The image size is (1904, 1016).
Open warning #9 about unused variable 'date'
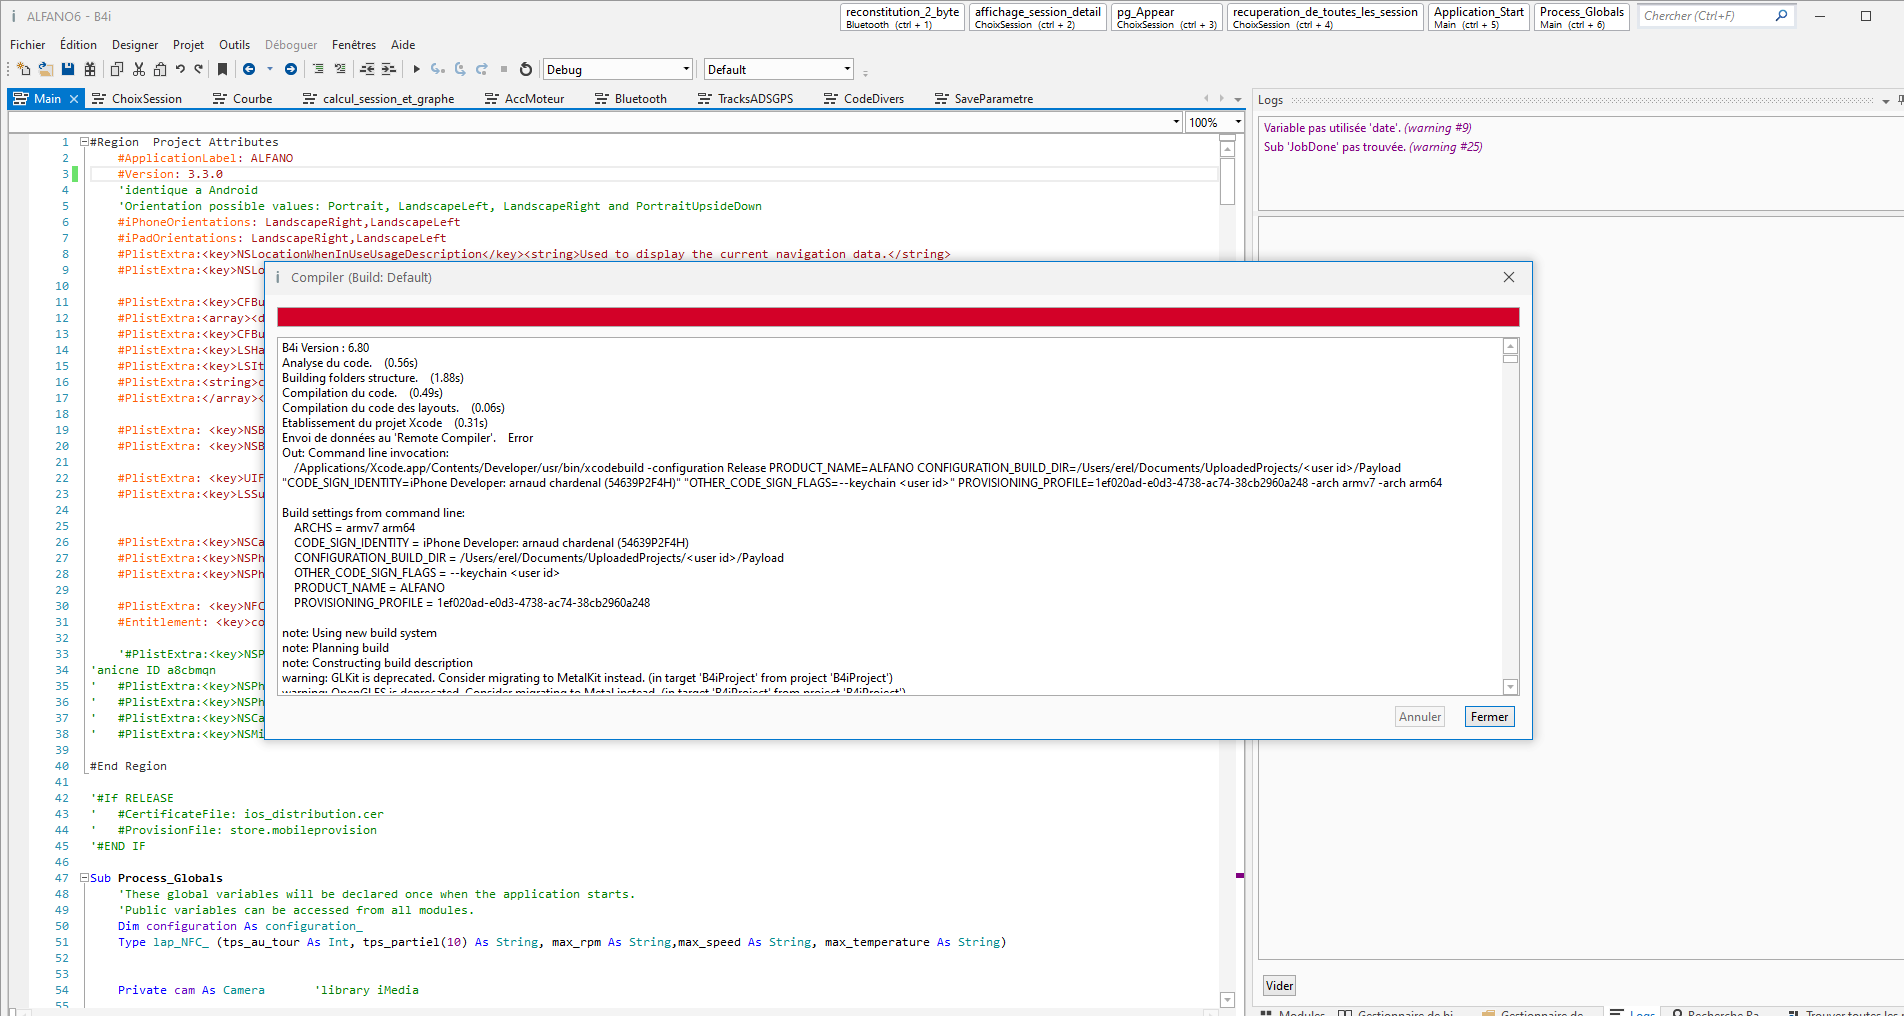tap(1367, 128)
